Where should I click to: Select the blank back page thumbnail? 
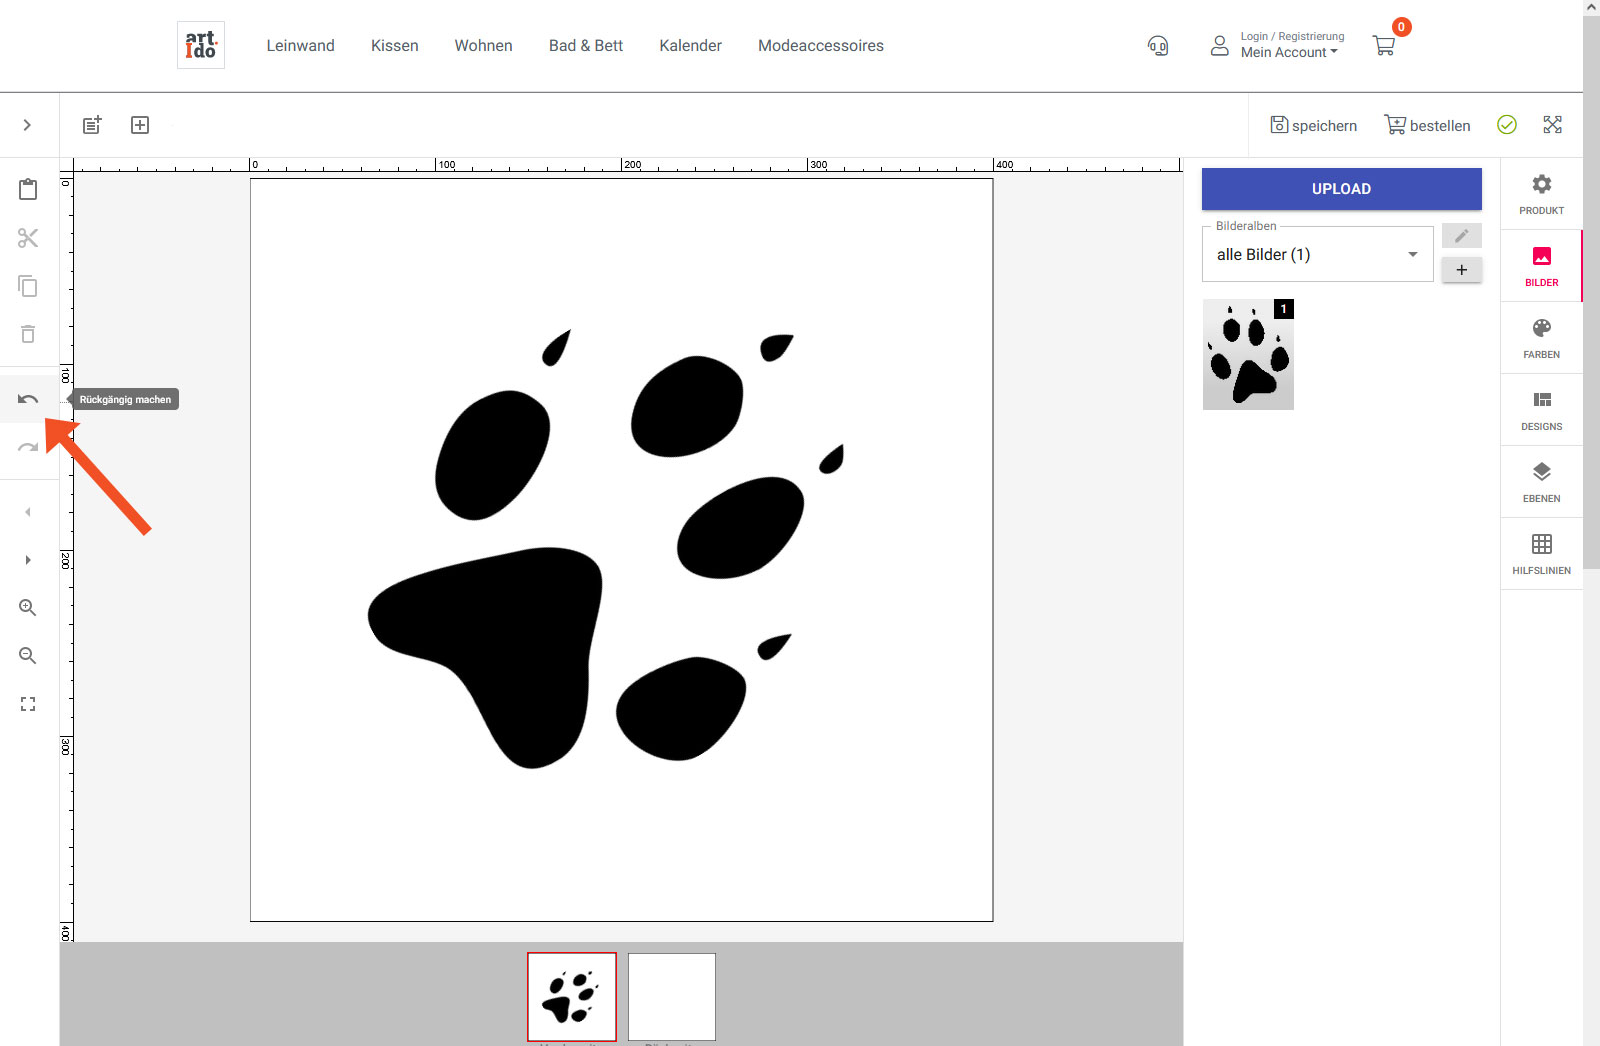click(672, 997)
